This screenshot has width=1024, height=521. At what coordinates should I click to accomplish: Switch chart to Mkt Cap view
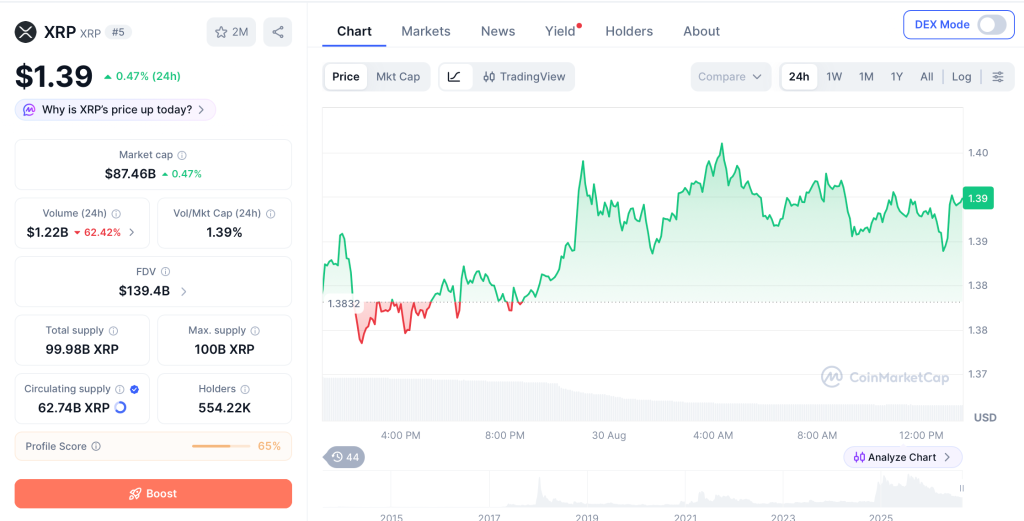click(398, 76)
